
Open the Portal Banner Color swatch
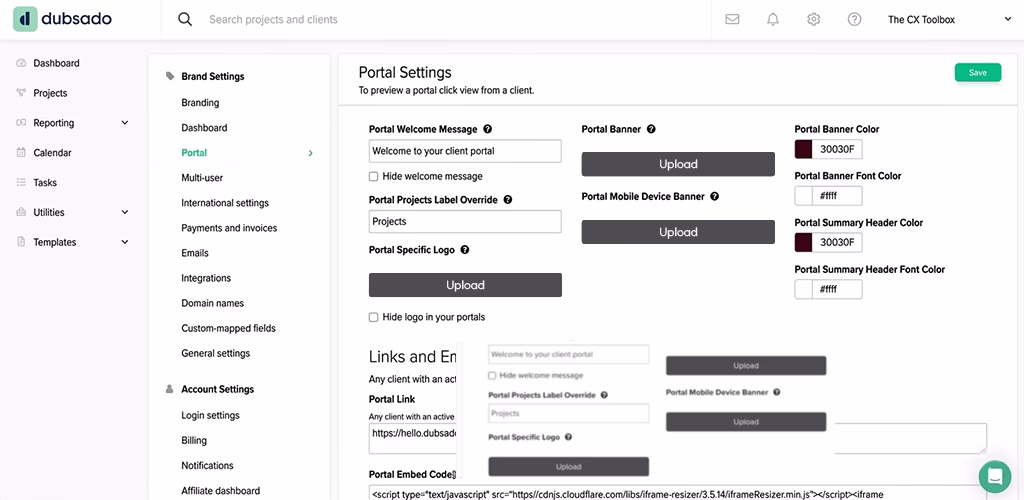click(803, 149)
